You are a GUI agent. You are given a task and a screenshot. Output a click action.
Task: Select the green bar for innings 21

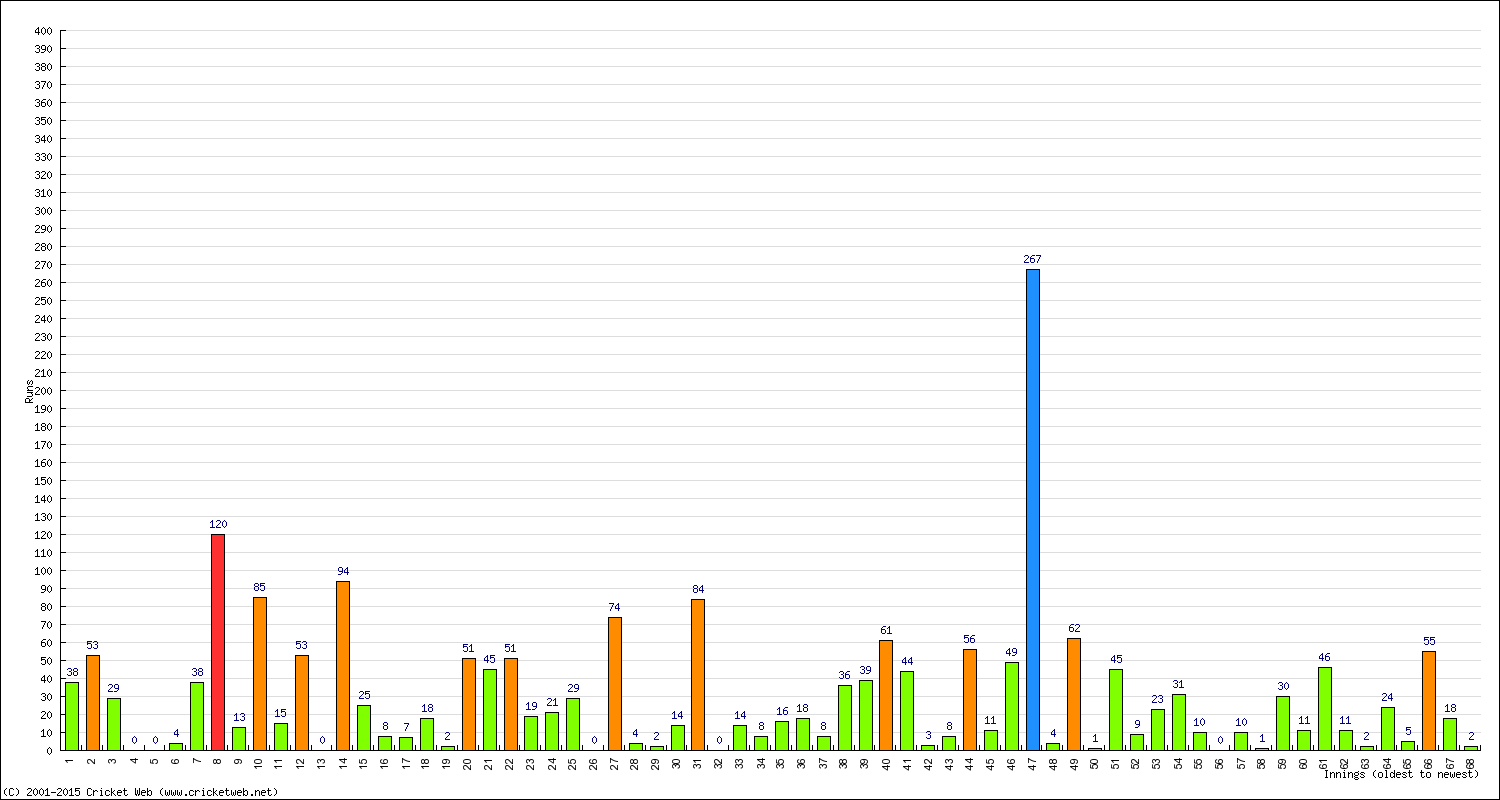(x=490, y=709)
